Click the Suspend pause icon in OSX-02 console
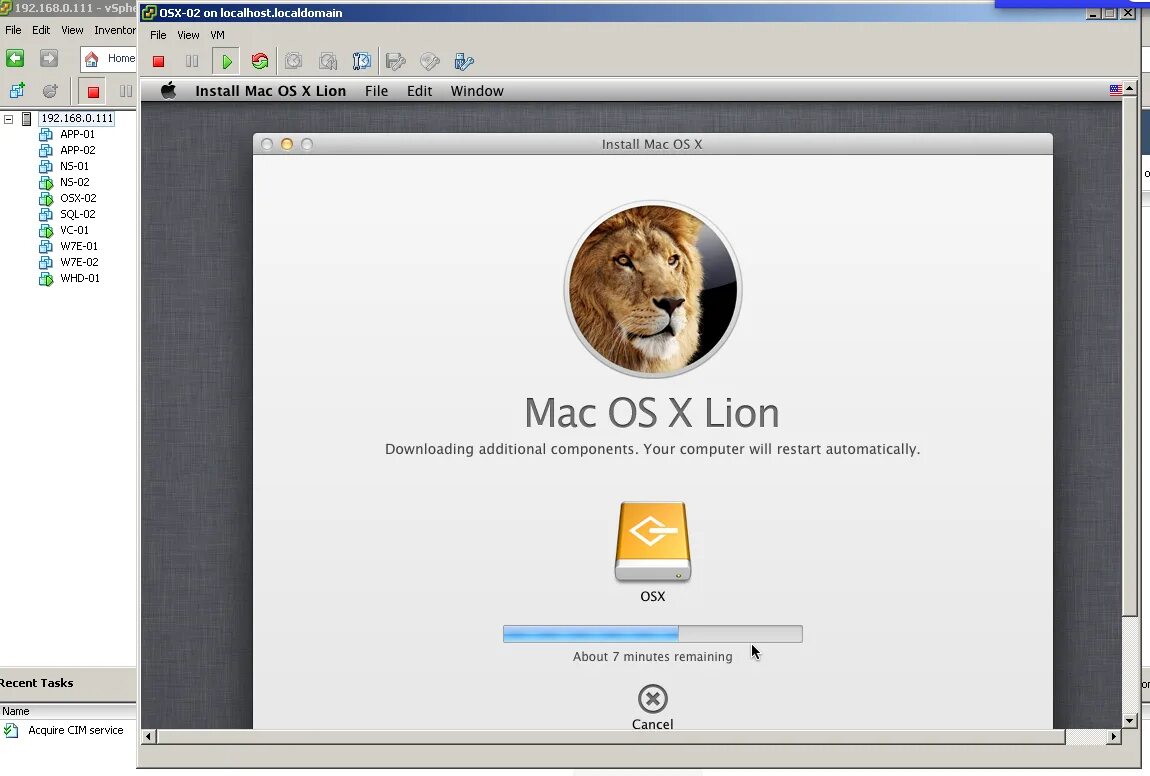This screenshot has height=776, width=1150. point(192,62)
